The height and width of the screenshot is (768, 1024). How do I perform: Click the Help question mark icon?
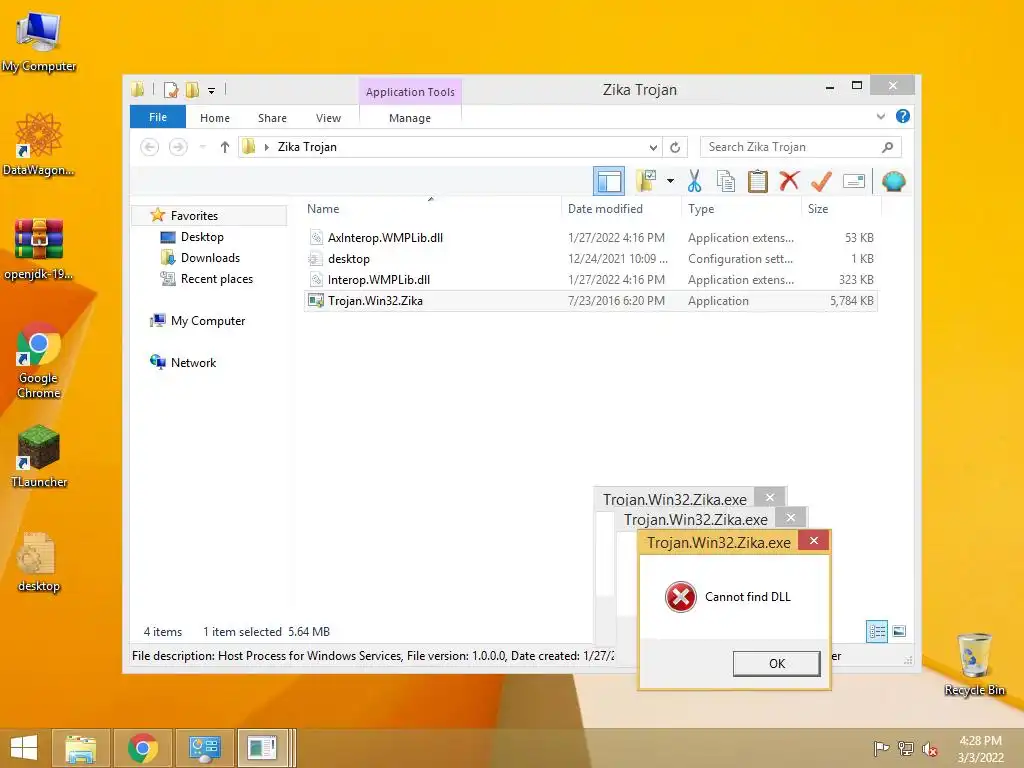pyautogui.click(x=903, y=116)
